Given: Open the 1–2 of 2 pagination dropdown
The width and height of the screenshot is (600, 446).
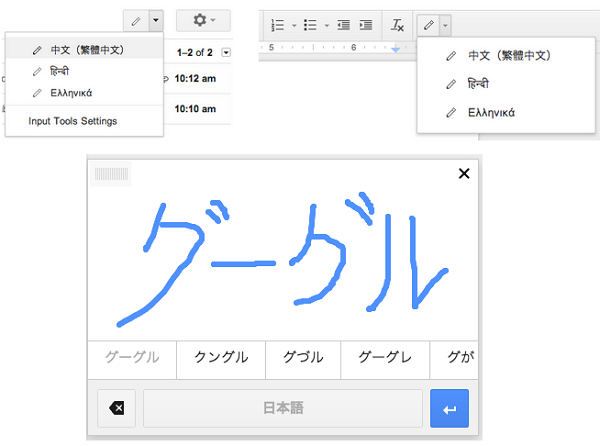Looking at the screenshot, I should [x=226, y=52].
